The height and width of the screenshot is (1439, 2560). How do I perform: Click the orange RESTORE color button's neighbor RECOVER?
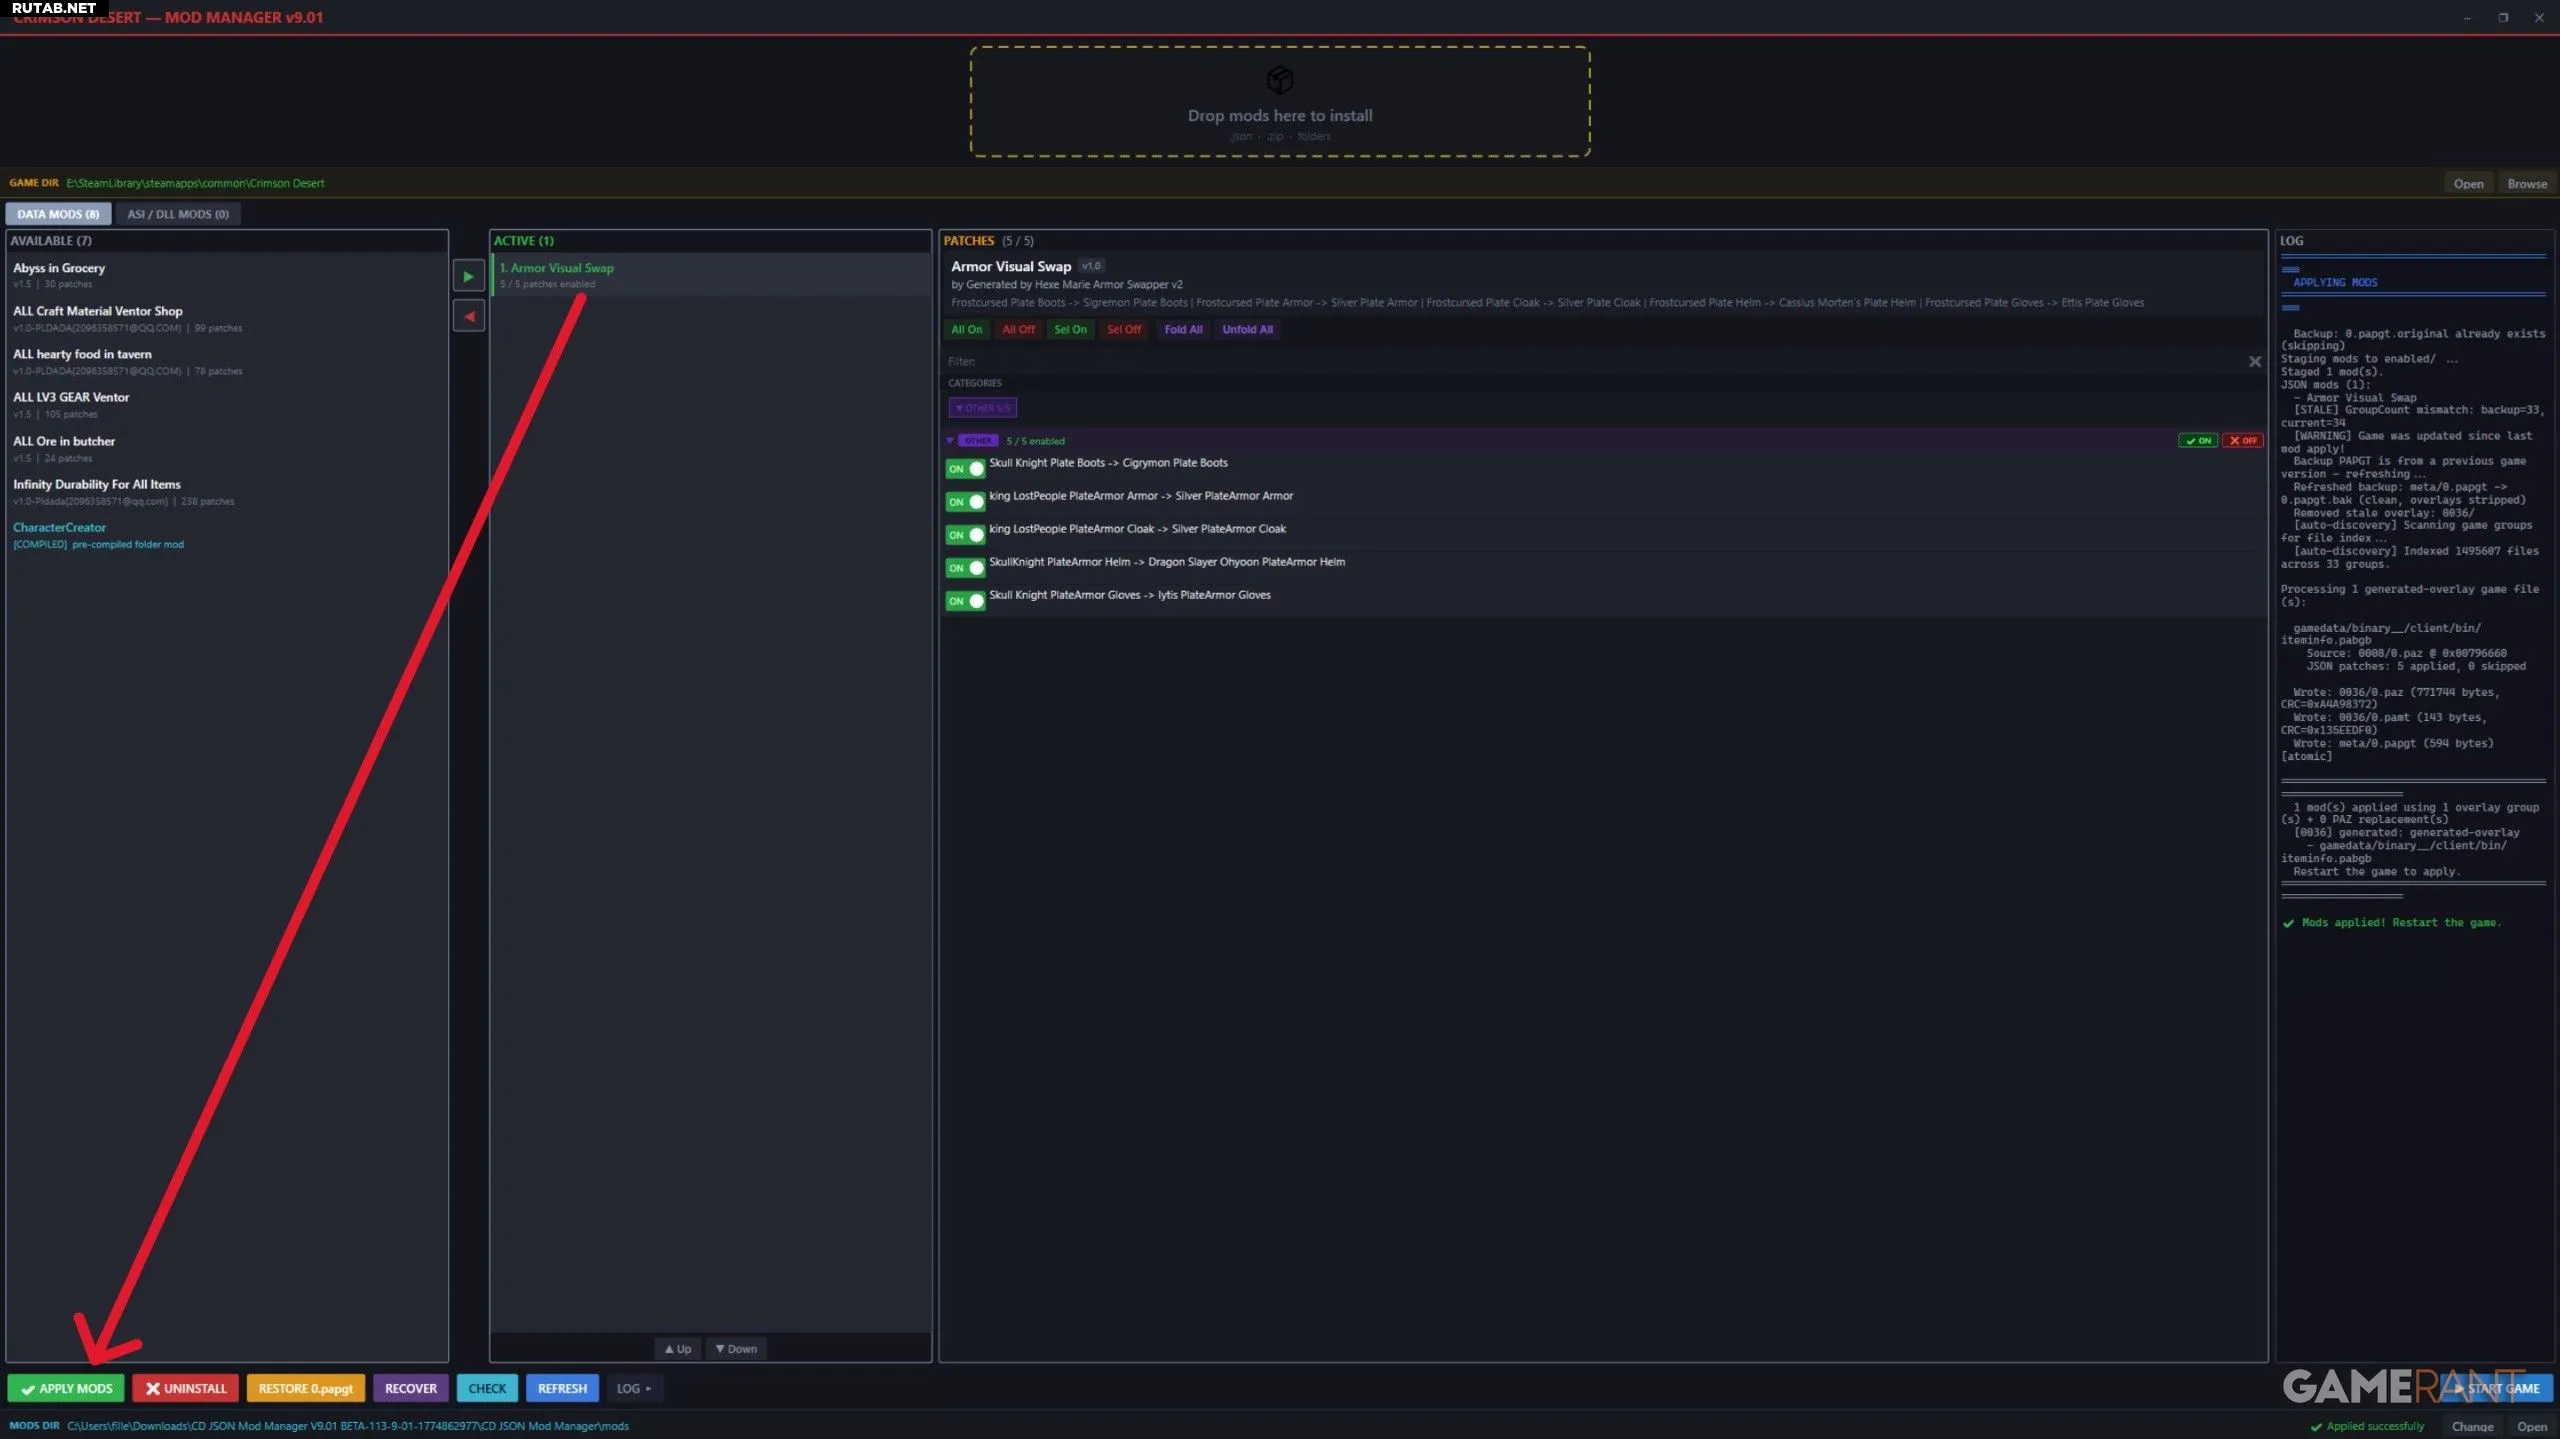(x=410, y=1388)
